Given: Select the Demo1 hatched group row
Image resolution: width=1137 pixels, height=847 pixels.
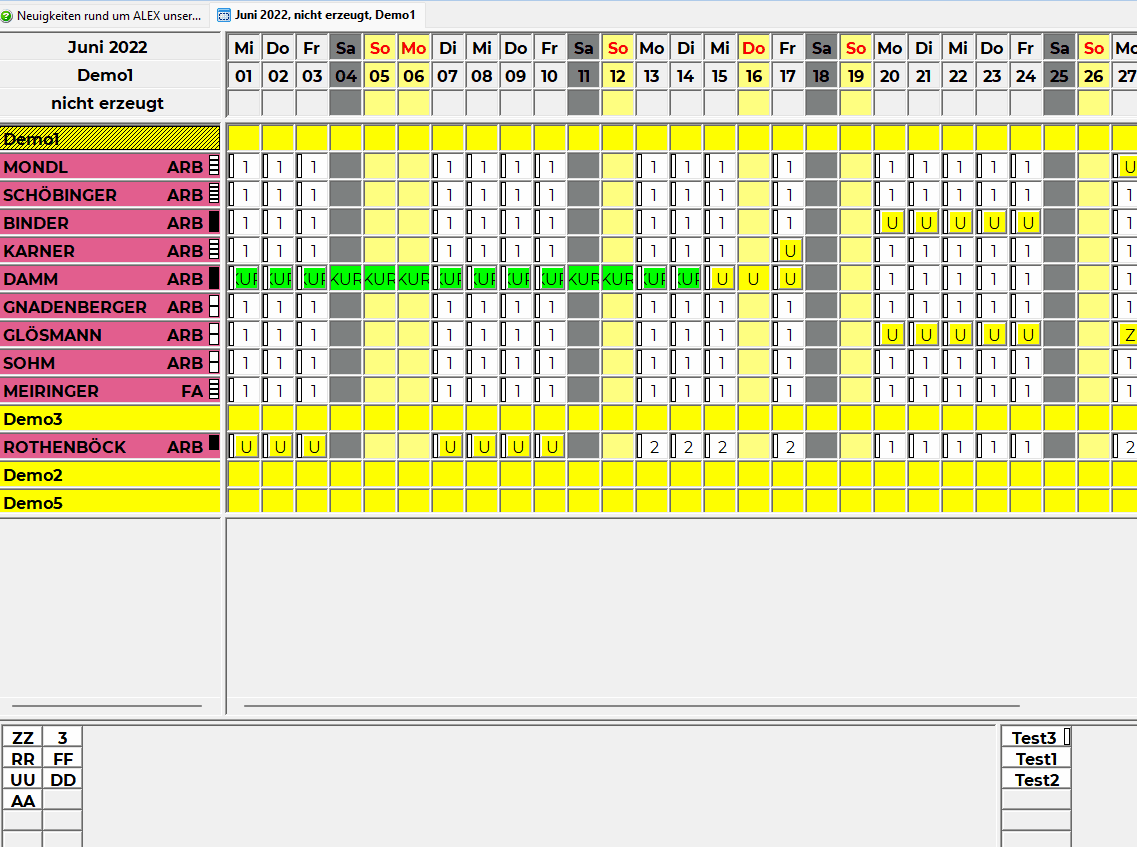Looking at the screenshot, I should point(110,139).
